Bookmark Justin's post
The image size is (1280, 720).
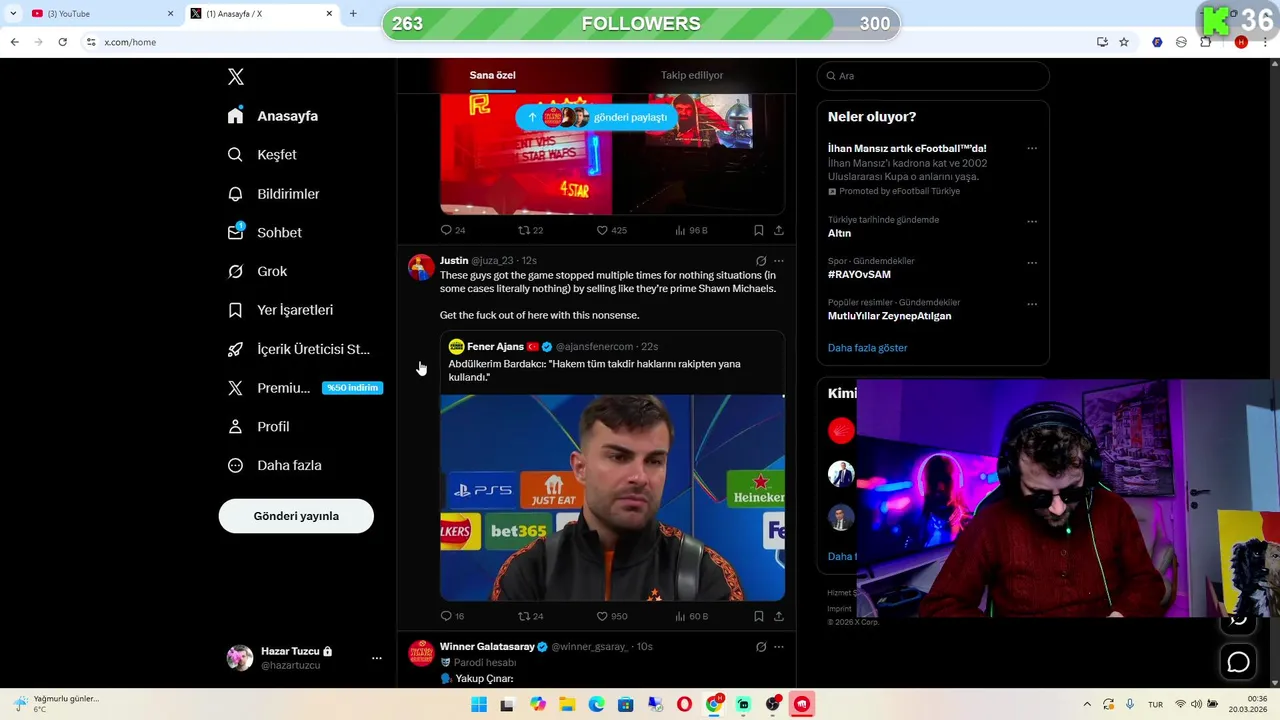759,617
